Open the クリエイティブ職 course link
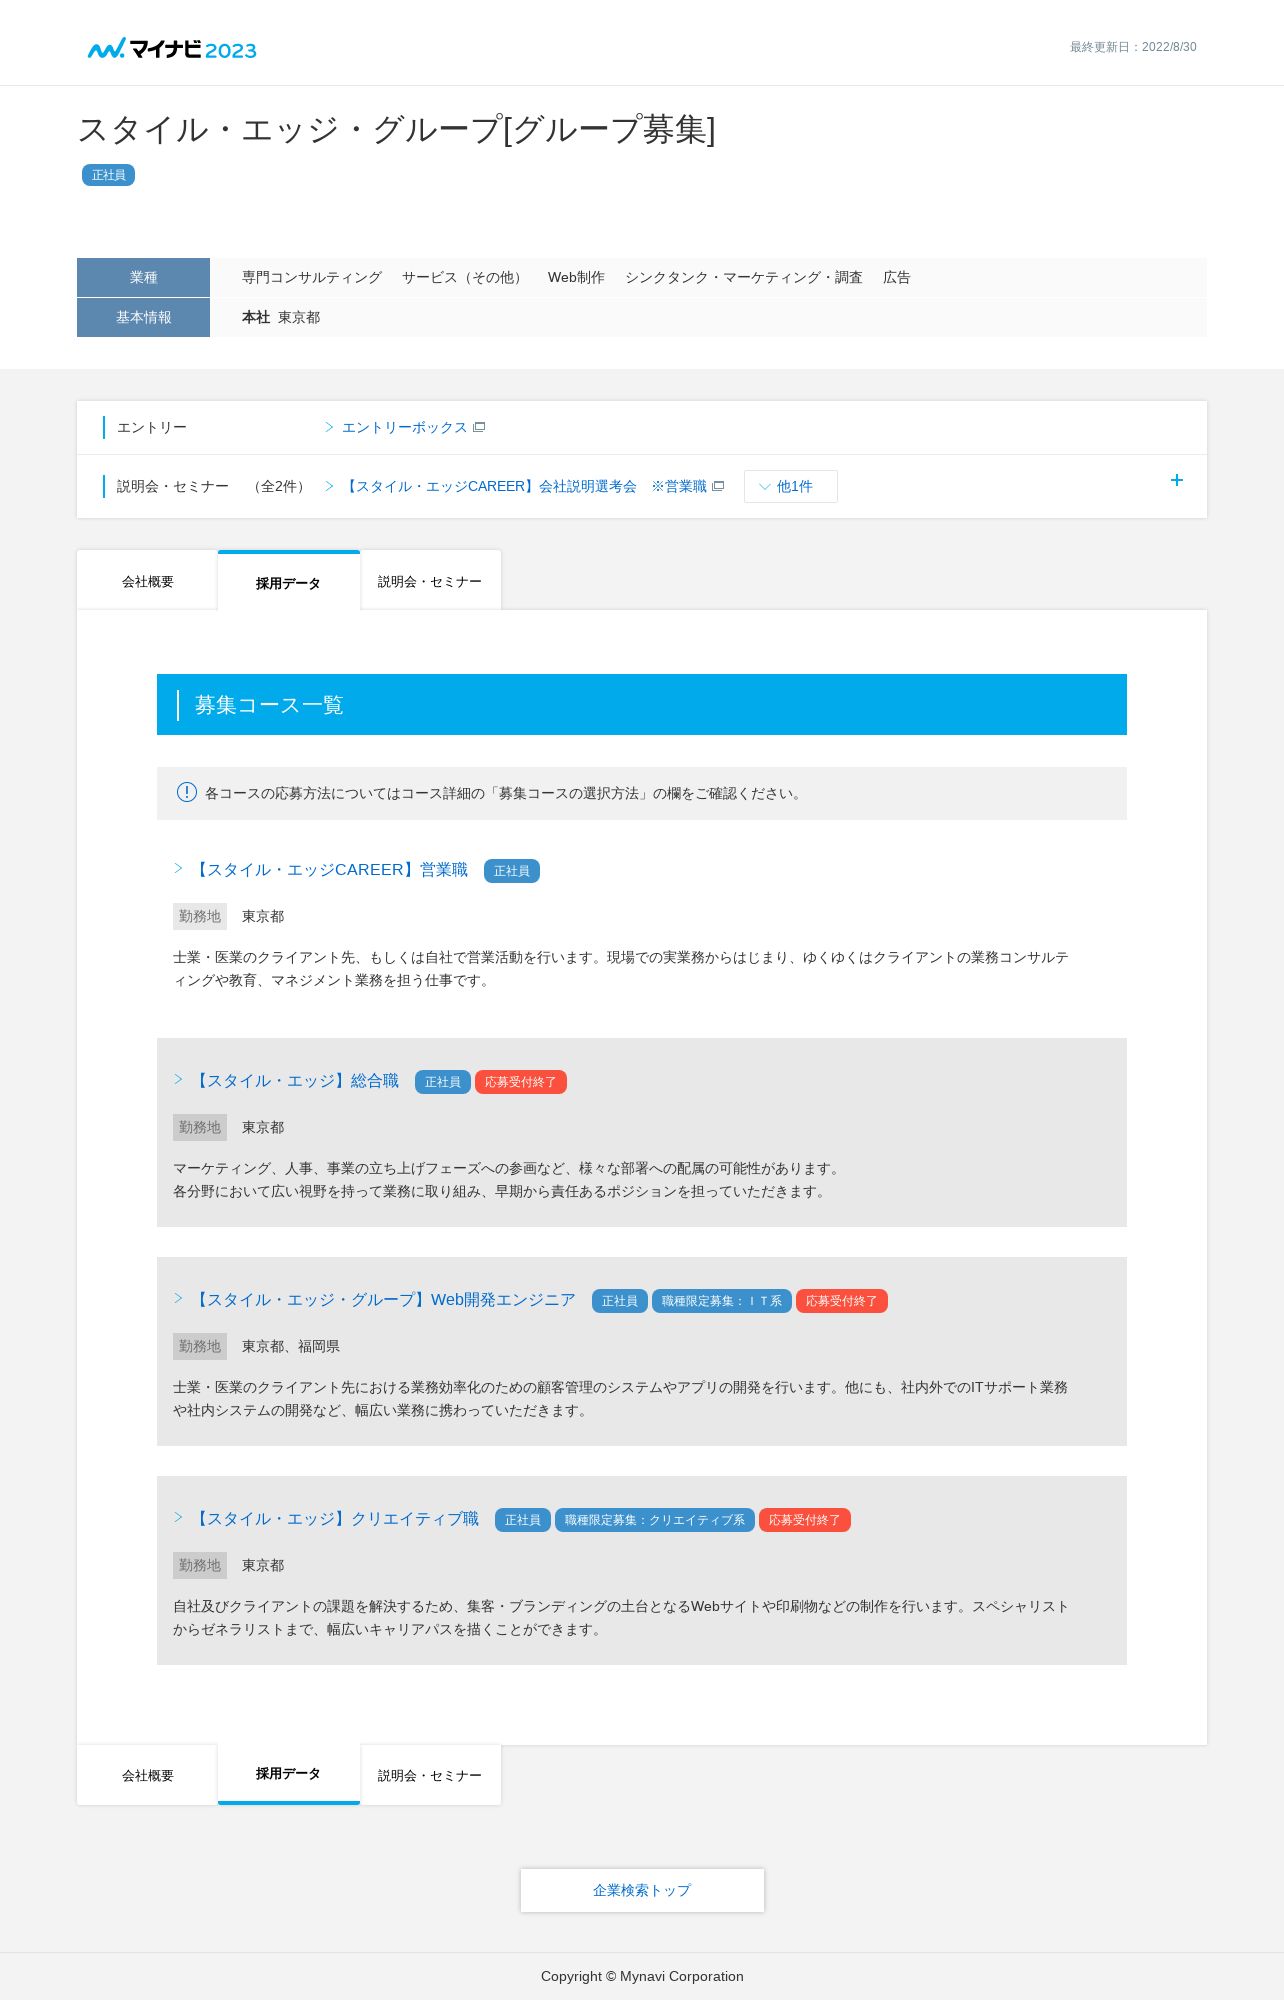This screenshot has height=2000, width=1284. (x=335, y=1519)
